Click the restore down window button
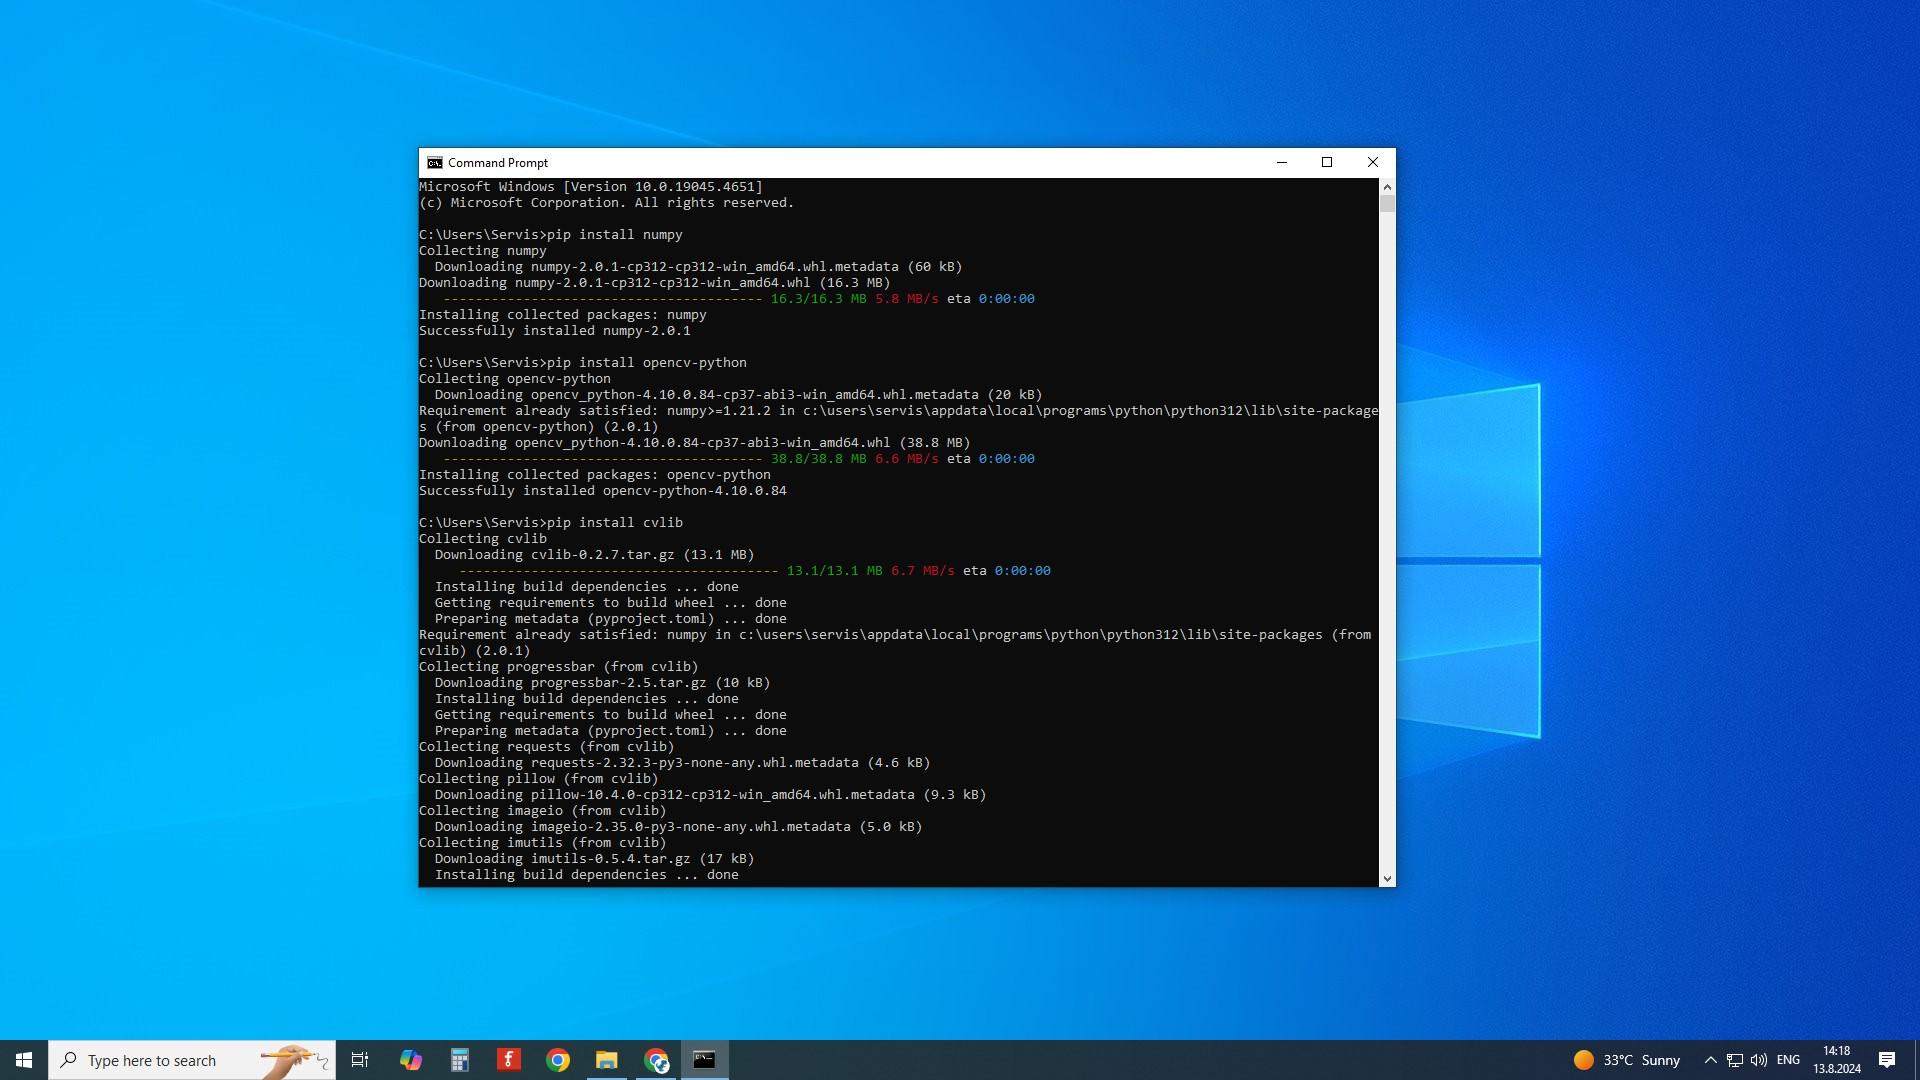Screen dimensions: 1920x1080 pyautogui.click(x=1325, y=162)
